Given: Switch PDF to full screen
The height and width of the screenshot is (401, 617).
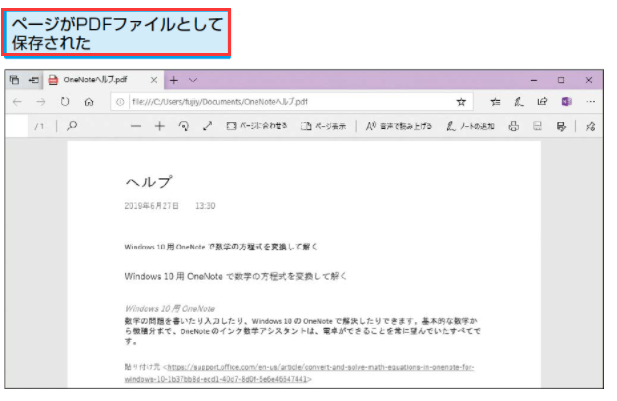Looking at the screenshot, I should click(207, 126).
